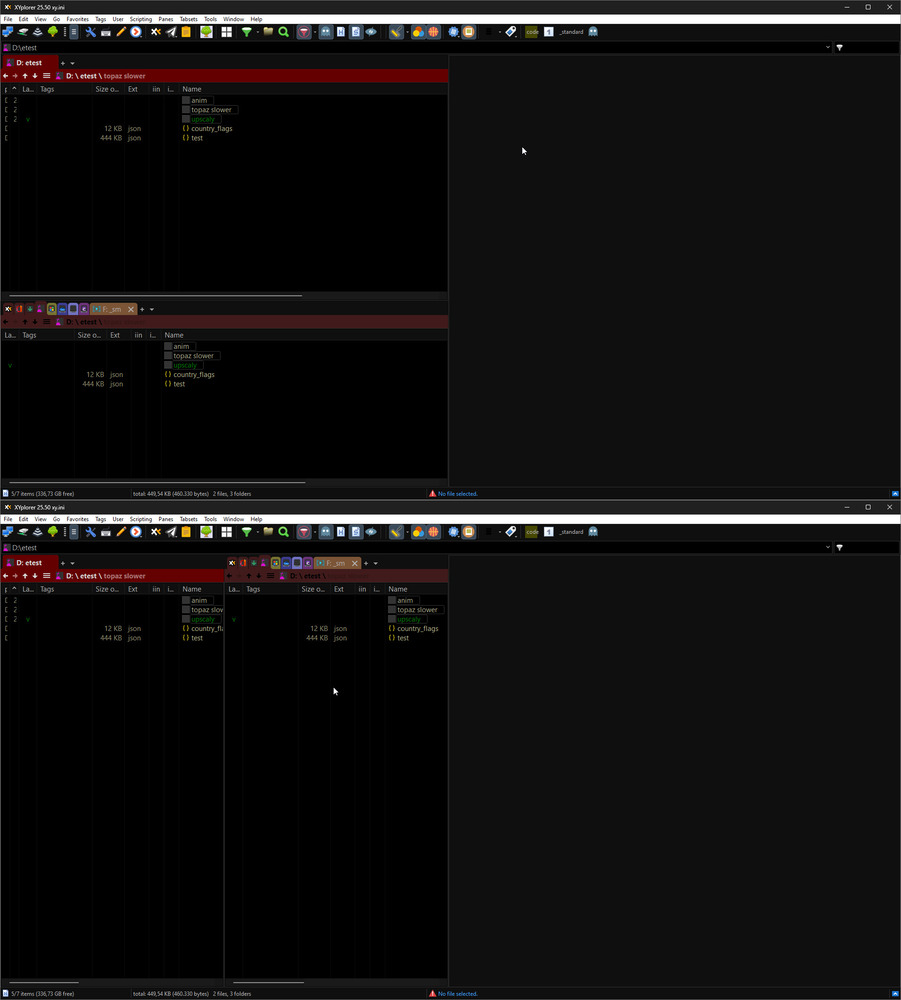Toggle the paintbrush color filter button in bottom window
The height and width of the screenshot is (1000, 901).
396,532
